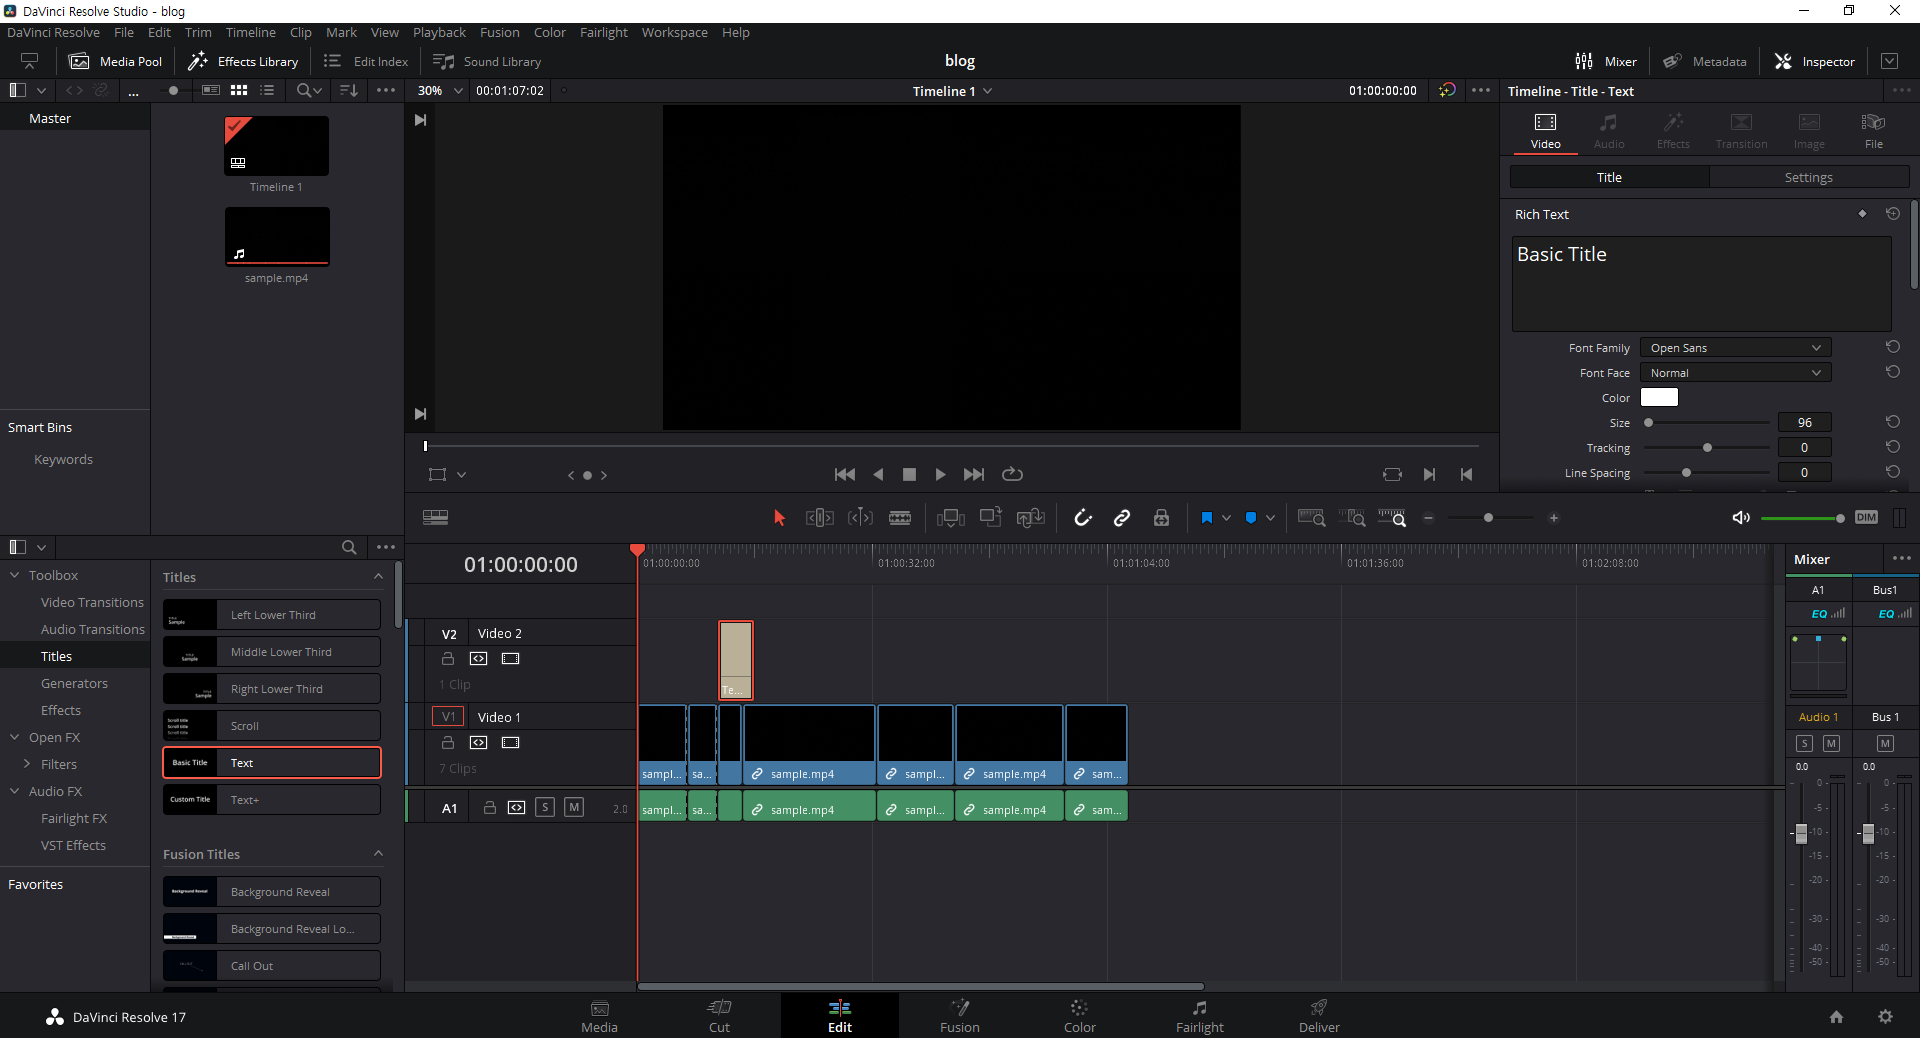Viewport: 1920px width, 1038px height.
Task: Open the Deliver page tab
Action: click(1319, 1015)
